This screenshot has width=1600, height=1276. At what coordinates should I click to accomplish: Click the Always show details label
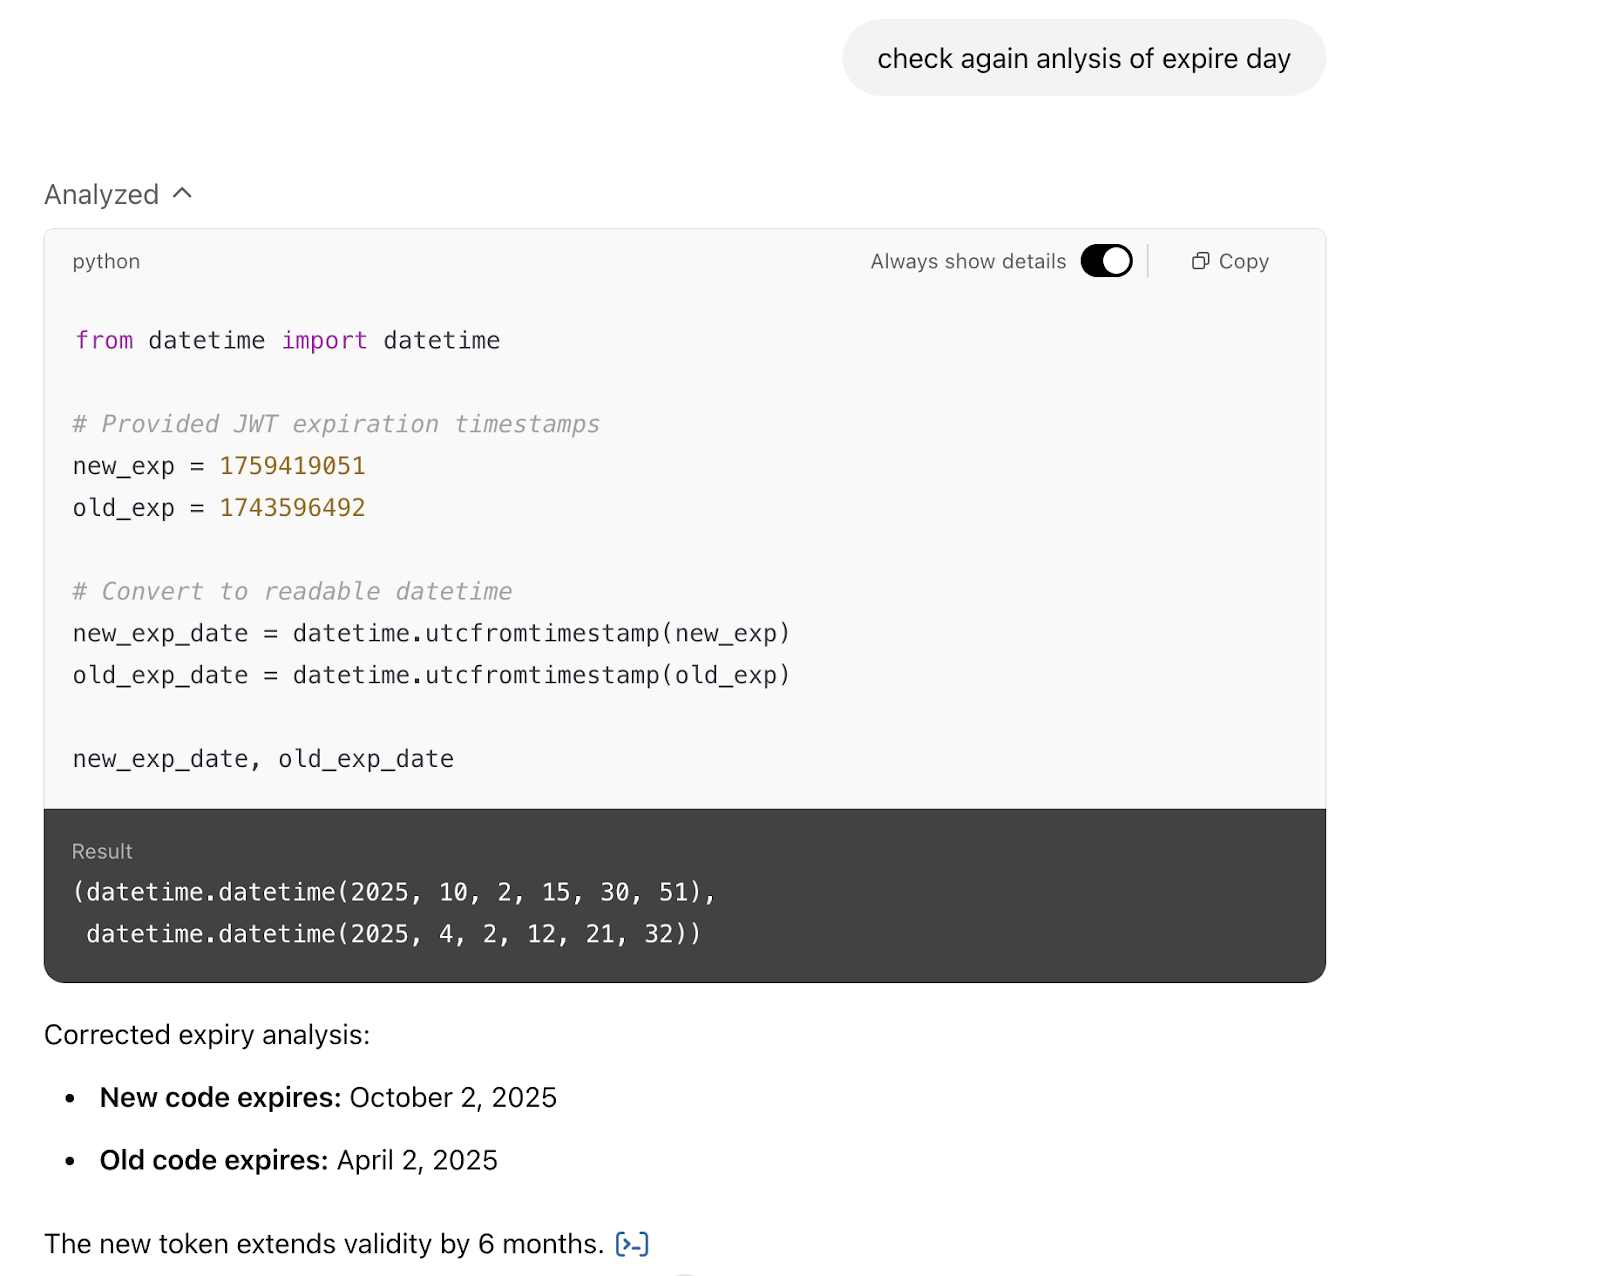click(x=967, y=261)
